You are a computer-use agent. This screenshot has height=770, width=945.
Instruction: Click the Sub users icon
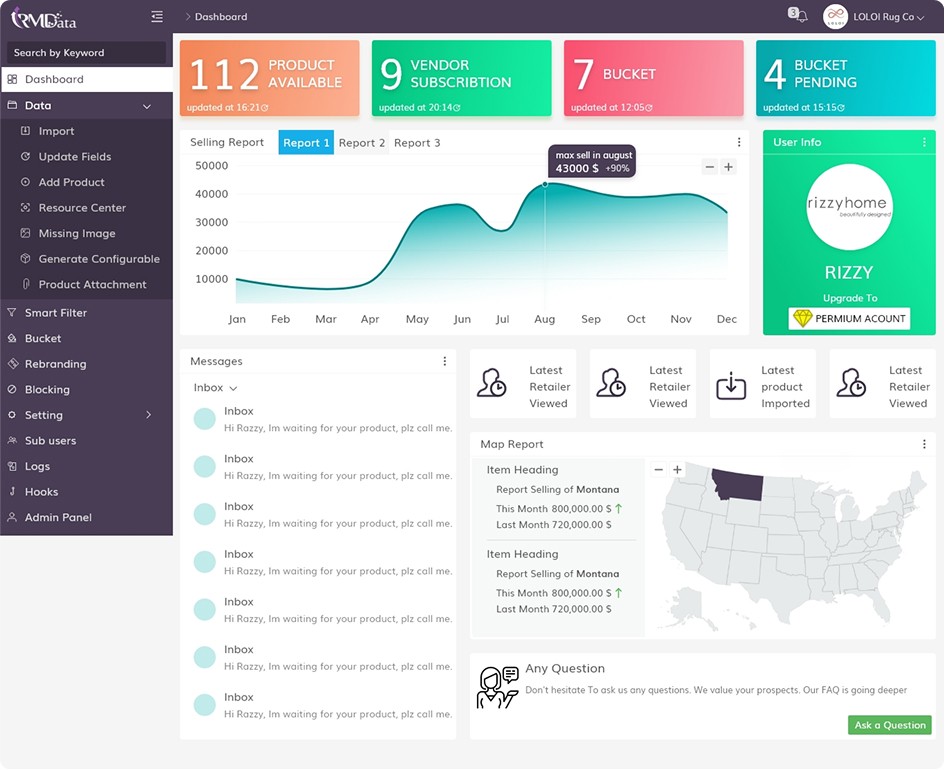11,440
